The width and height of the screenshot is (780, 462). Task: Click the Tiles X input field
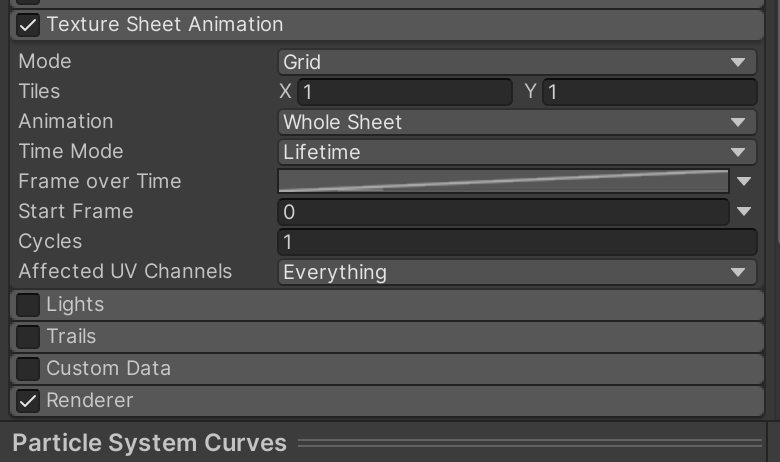[x=404, y=92]
